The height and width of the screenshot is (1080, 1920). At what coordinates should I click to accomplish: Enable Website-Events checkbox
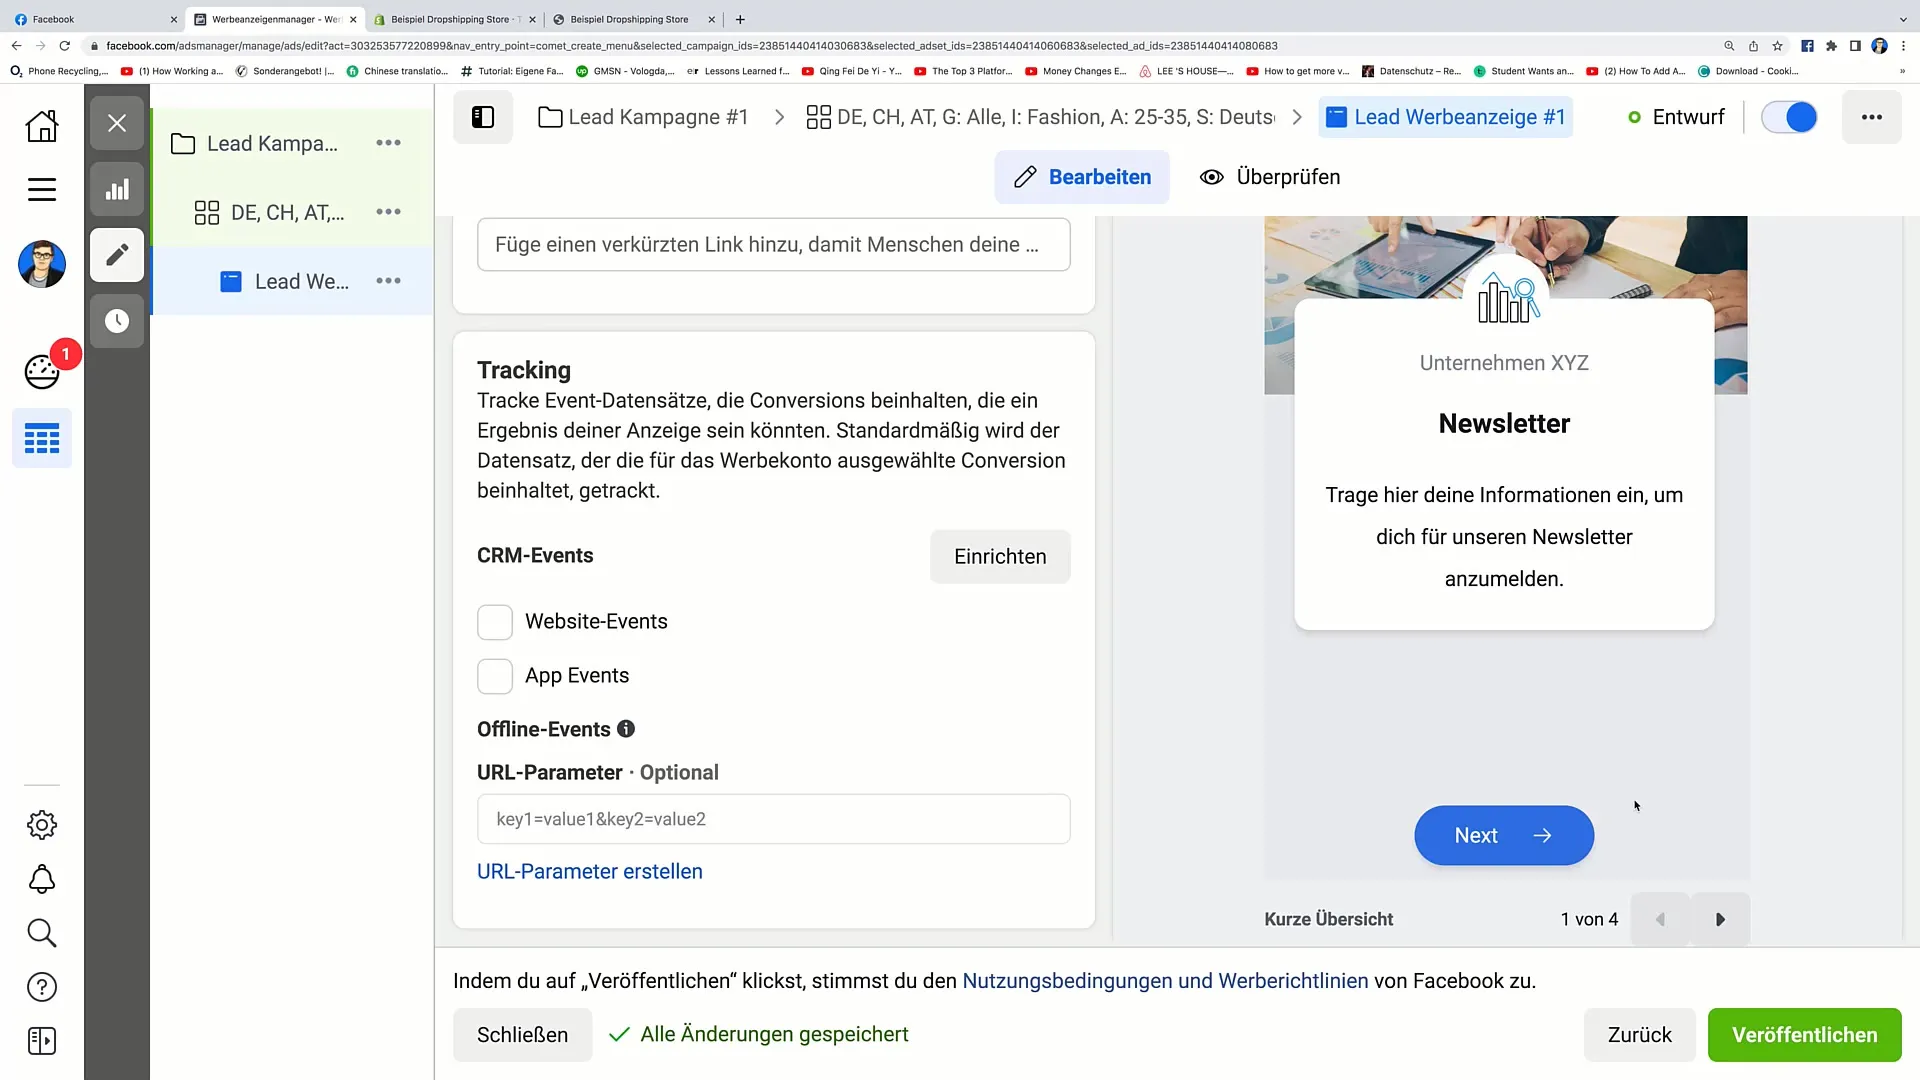pyautogui.click(x=496, y=621)
